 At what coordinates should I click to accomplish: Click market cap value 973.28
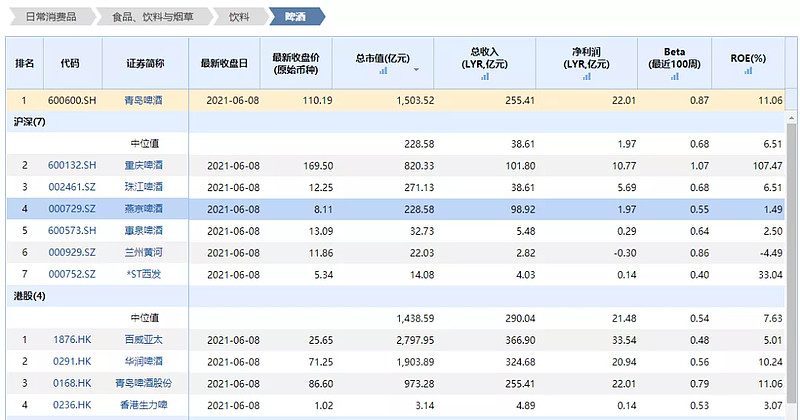(419, 384)
